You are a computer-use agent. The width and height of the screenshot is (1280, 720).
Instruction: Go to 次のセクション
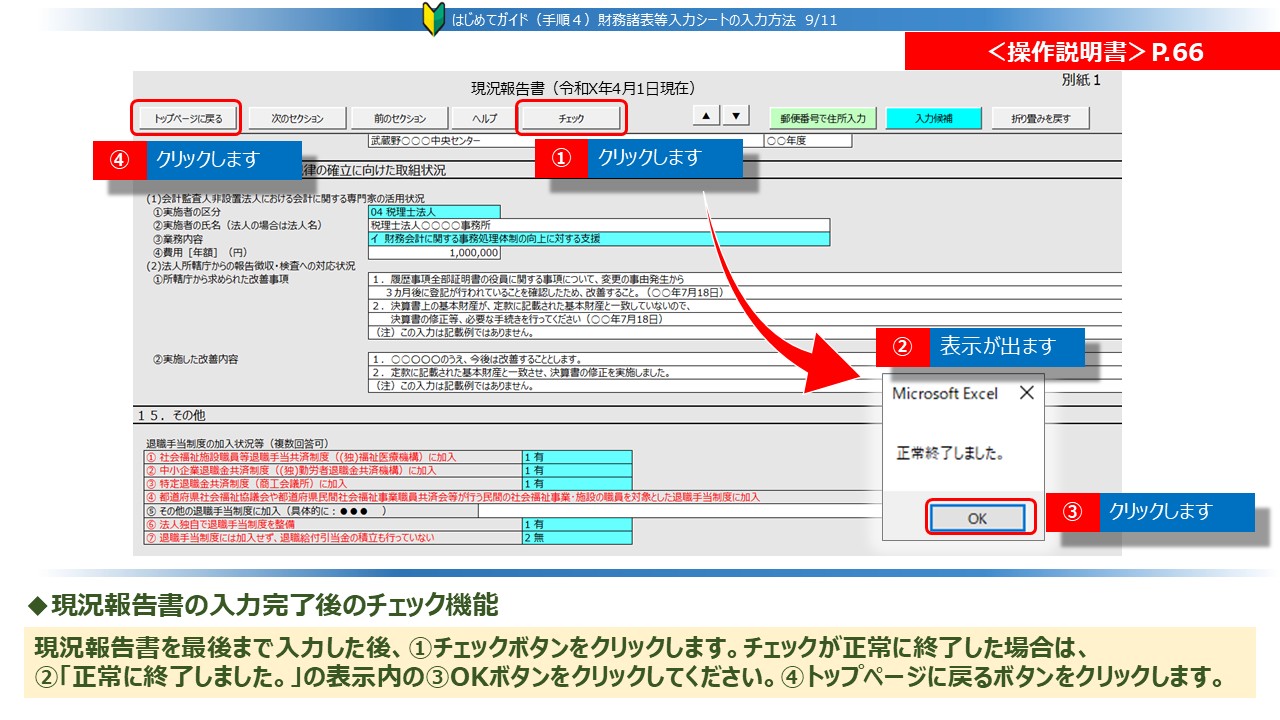[298, 118]
